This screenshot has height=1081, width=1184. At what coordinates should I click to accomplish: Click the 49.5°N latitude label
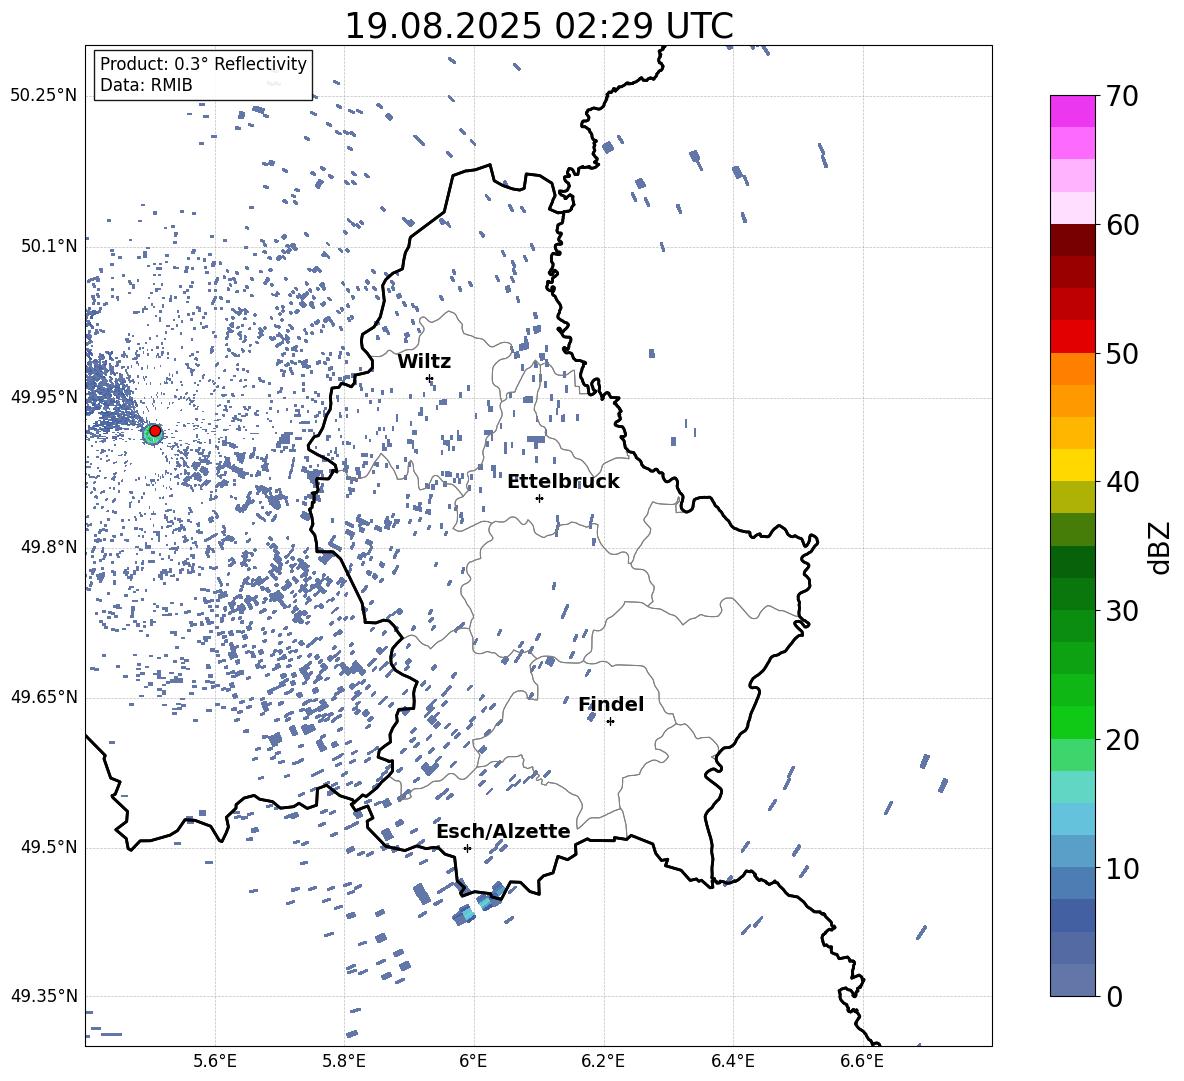click(49, 846)
